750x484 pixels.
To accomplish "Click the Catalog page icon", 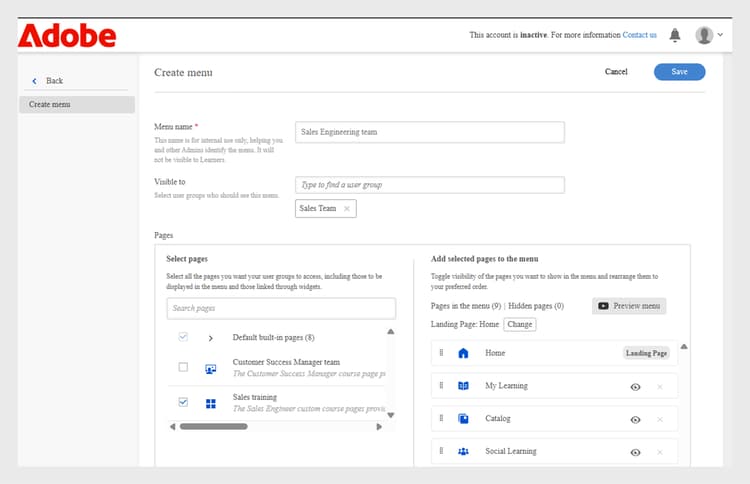I will (x=463, y=419).
